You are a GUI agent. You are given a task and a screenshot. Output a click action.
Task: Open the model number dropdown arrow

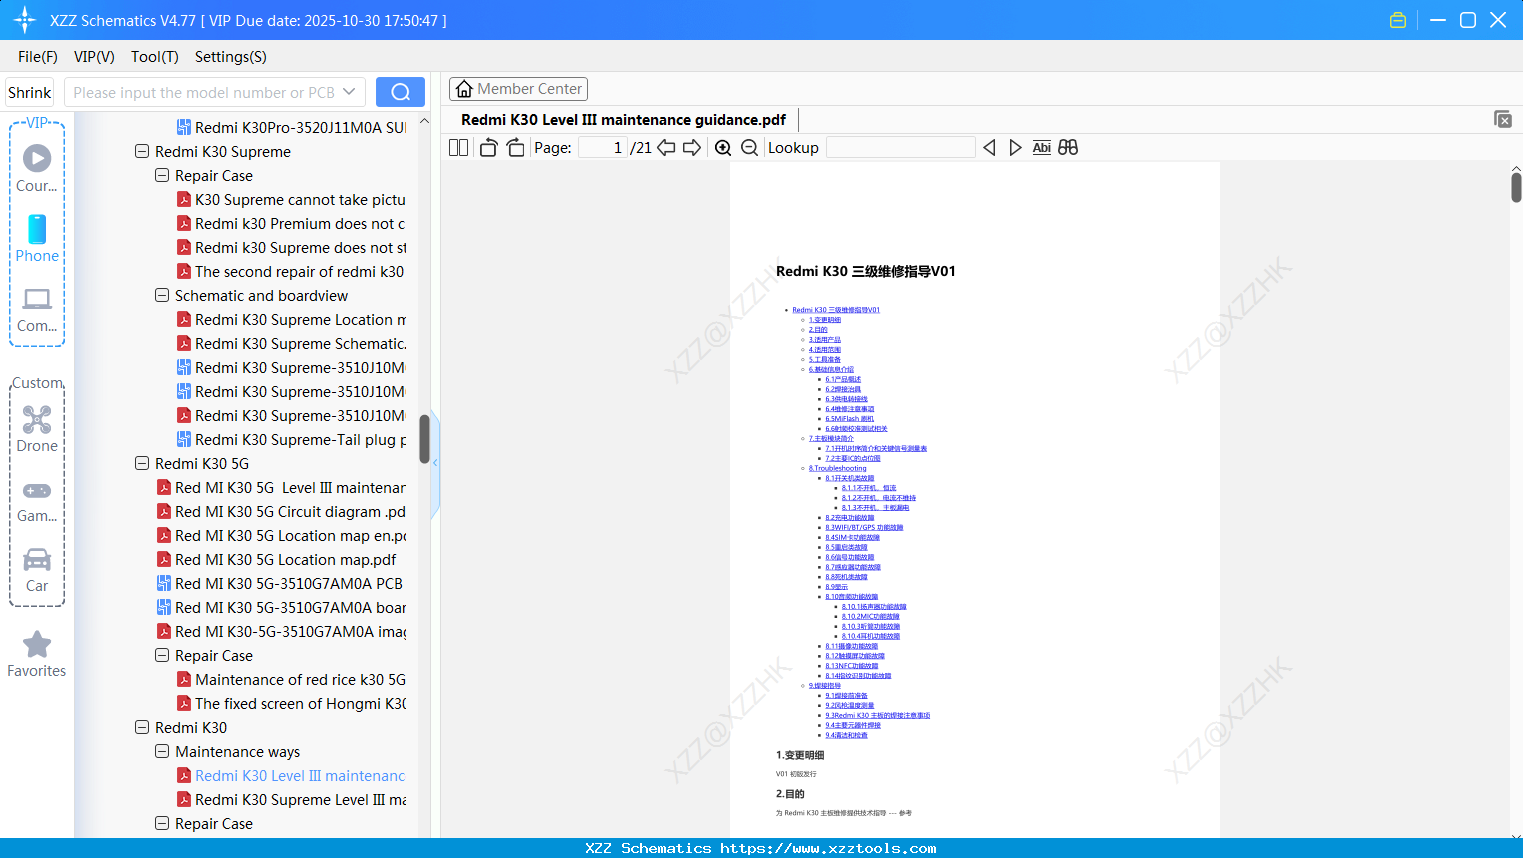pyautogui.click(x=349, y=92)
